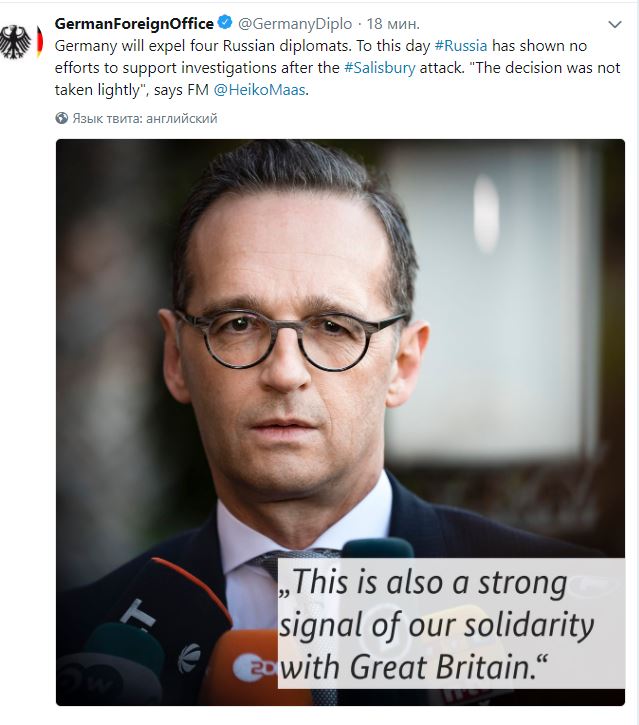Follow the #Russia hashtag
639x725 pixels.
tap(461, 46)
